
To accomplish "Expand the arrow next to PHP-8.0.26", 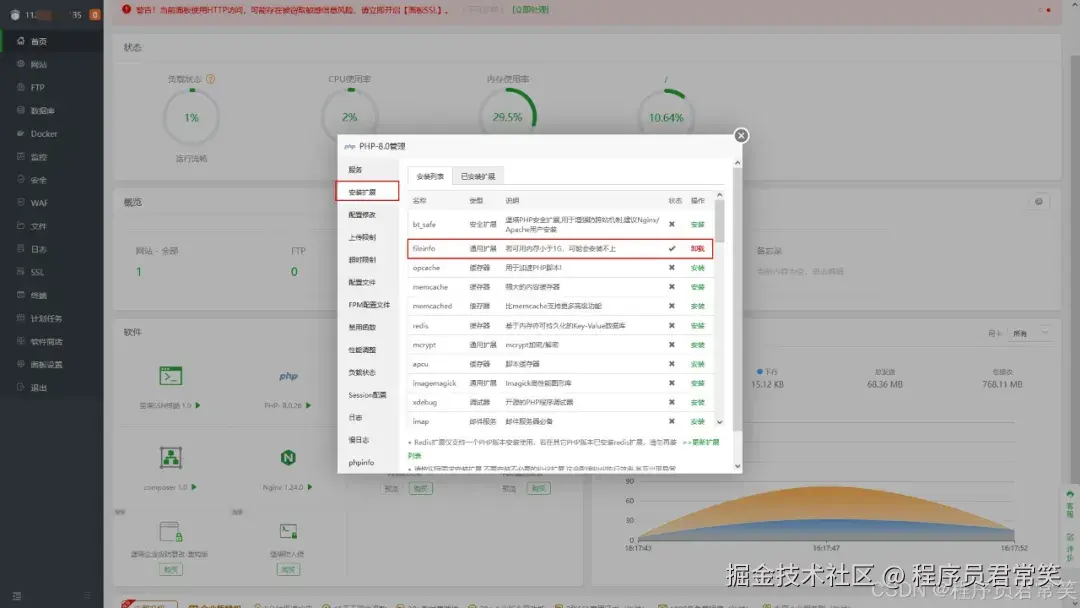I will click(x=306, y=407).
